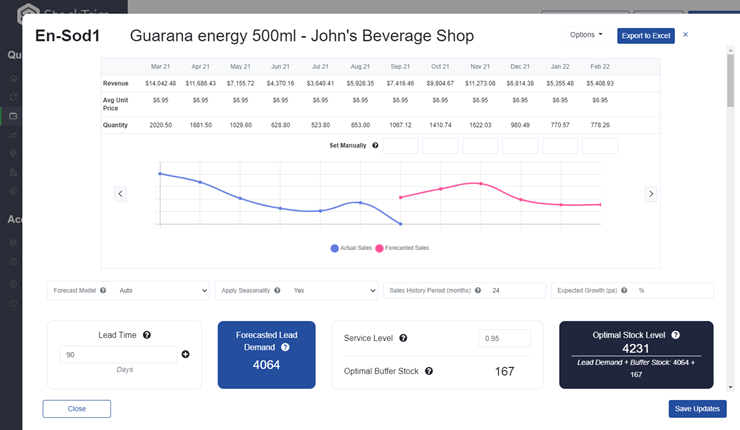Screen dimensions: 740x430
Task: Click the power icon in background sidebar
Action: 13,304
